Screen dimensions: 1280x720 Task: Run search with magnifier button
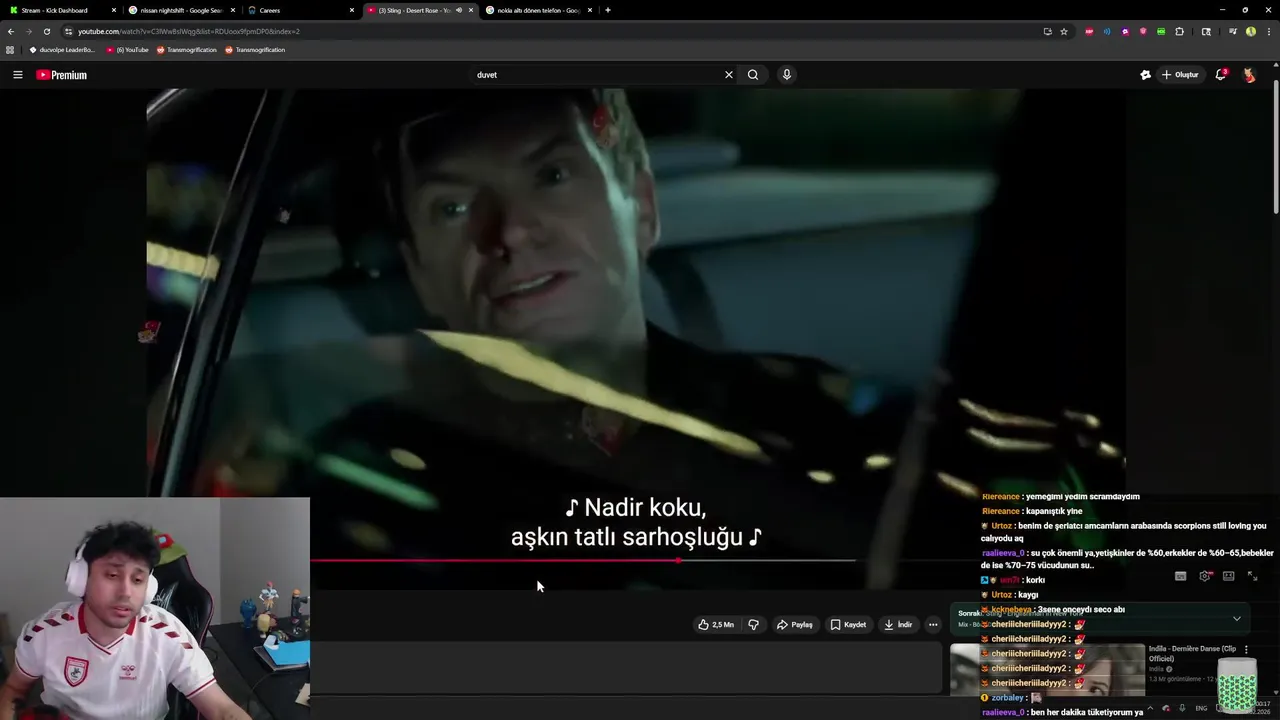click(x=753, y=75)
